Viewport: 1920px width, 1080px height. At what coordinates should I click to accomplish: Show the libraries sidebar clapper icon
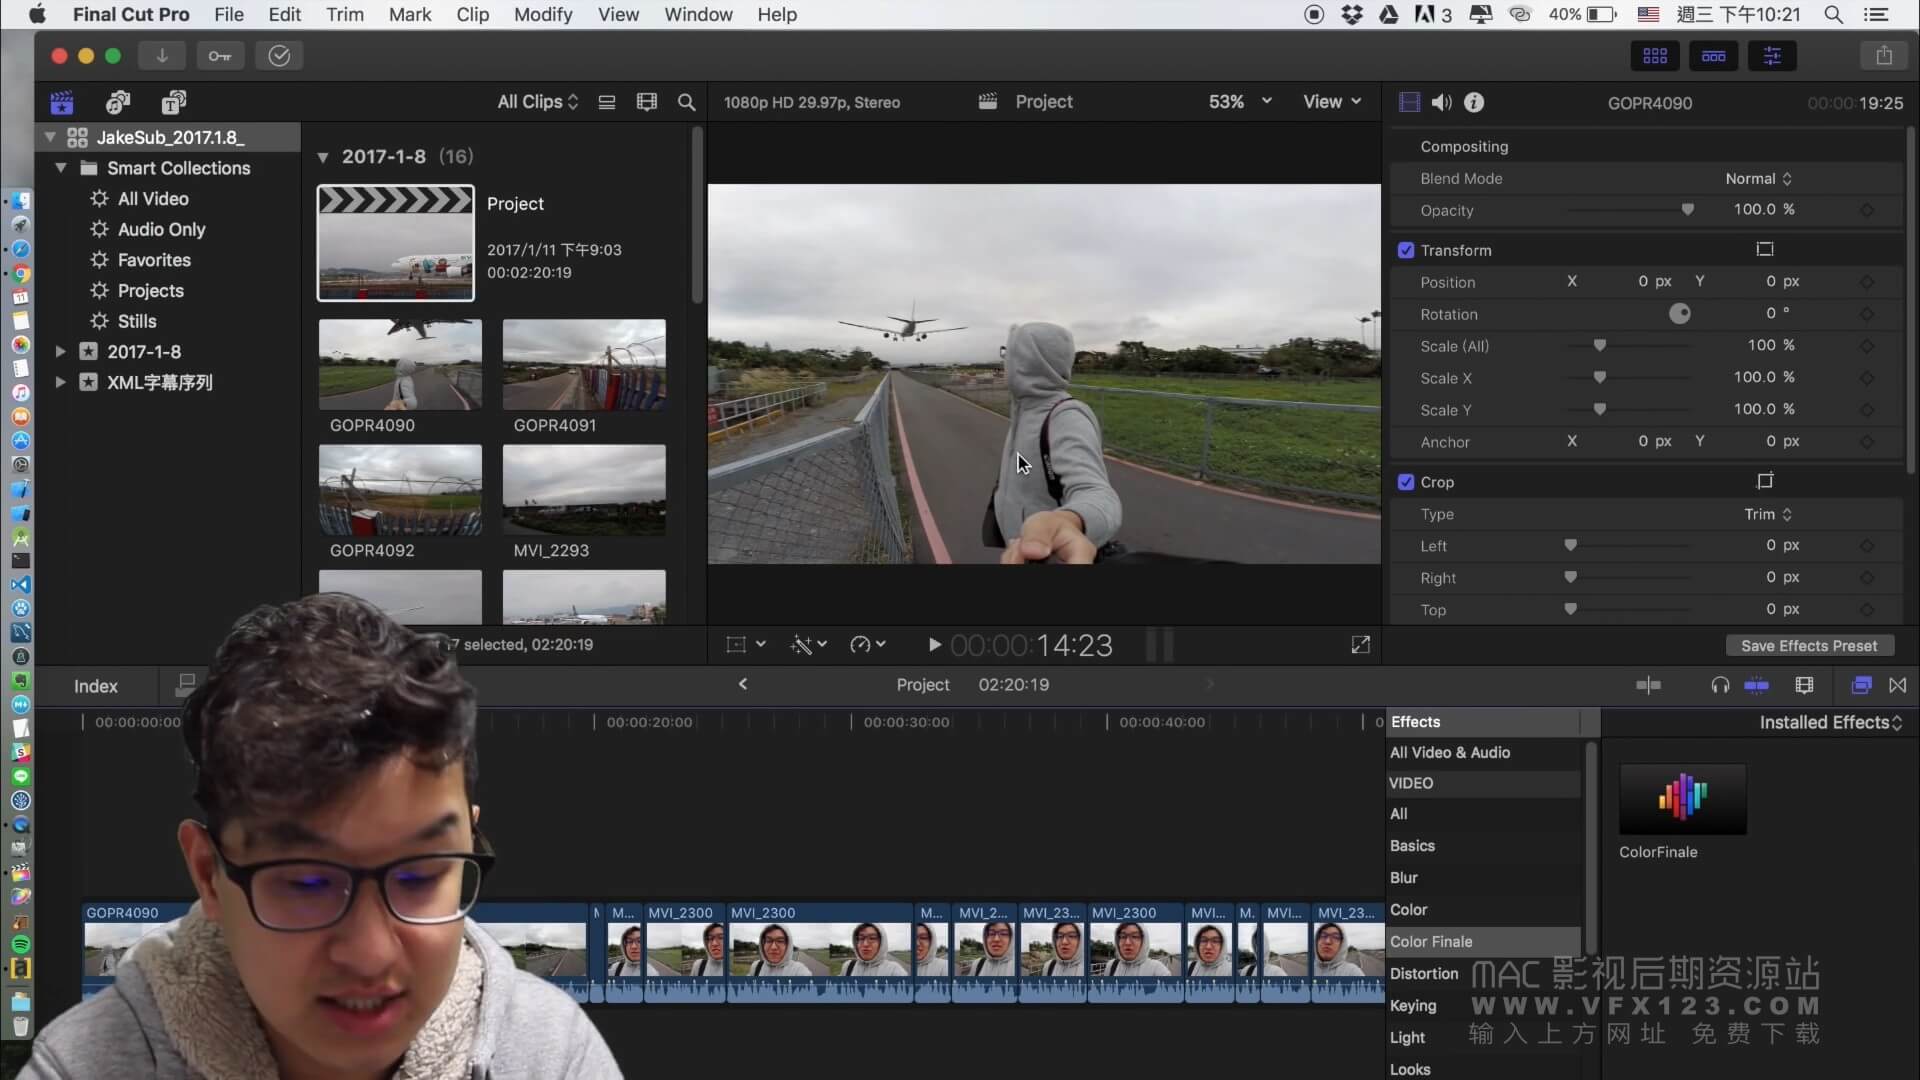coord(62,102)
